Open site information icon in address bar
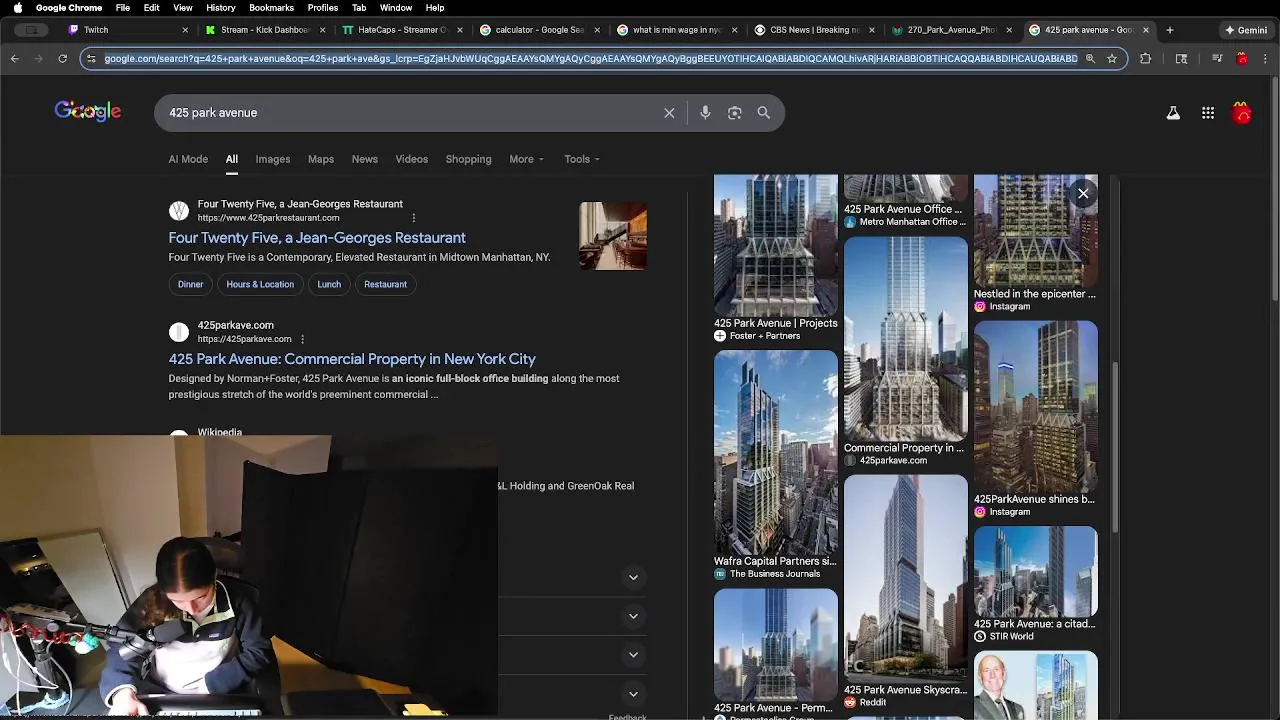This screenshot has height=720, width=1280. click(x=92, y=59)
